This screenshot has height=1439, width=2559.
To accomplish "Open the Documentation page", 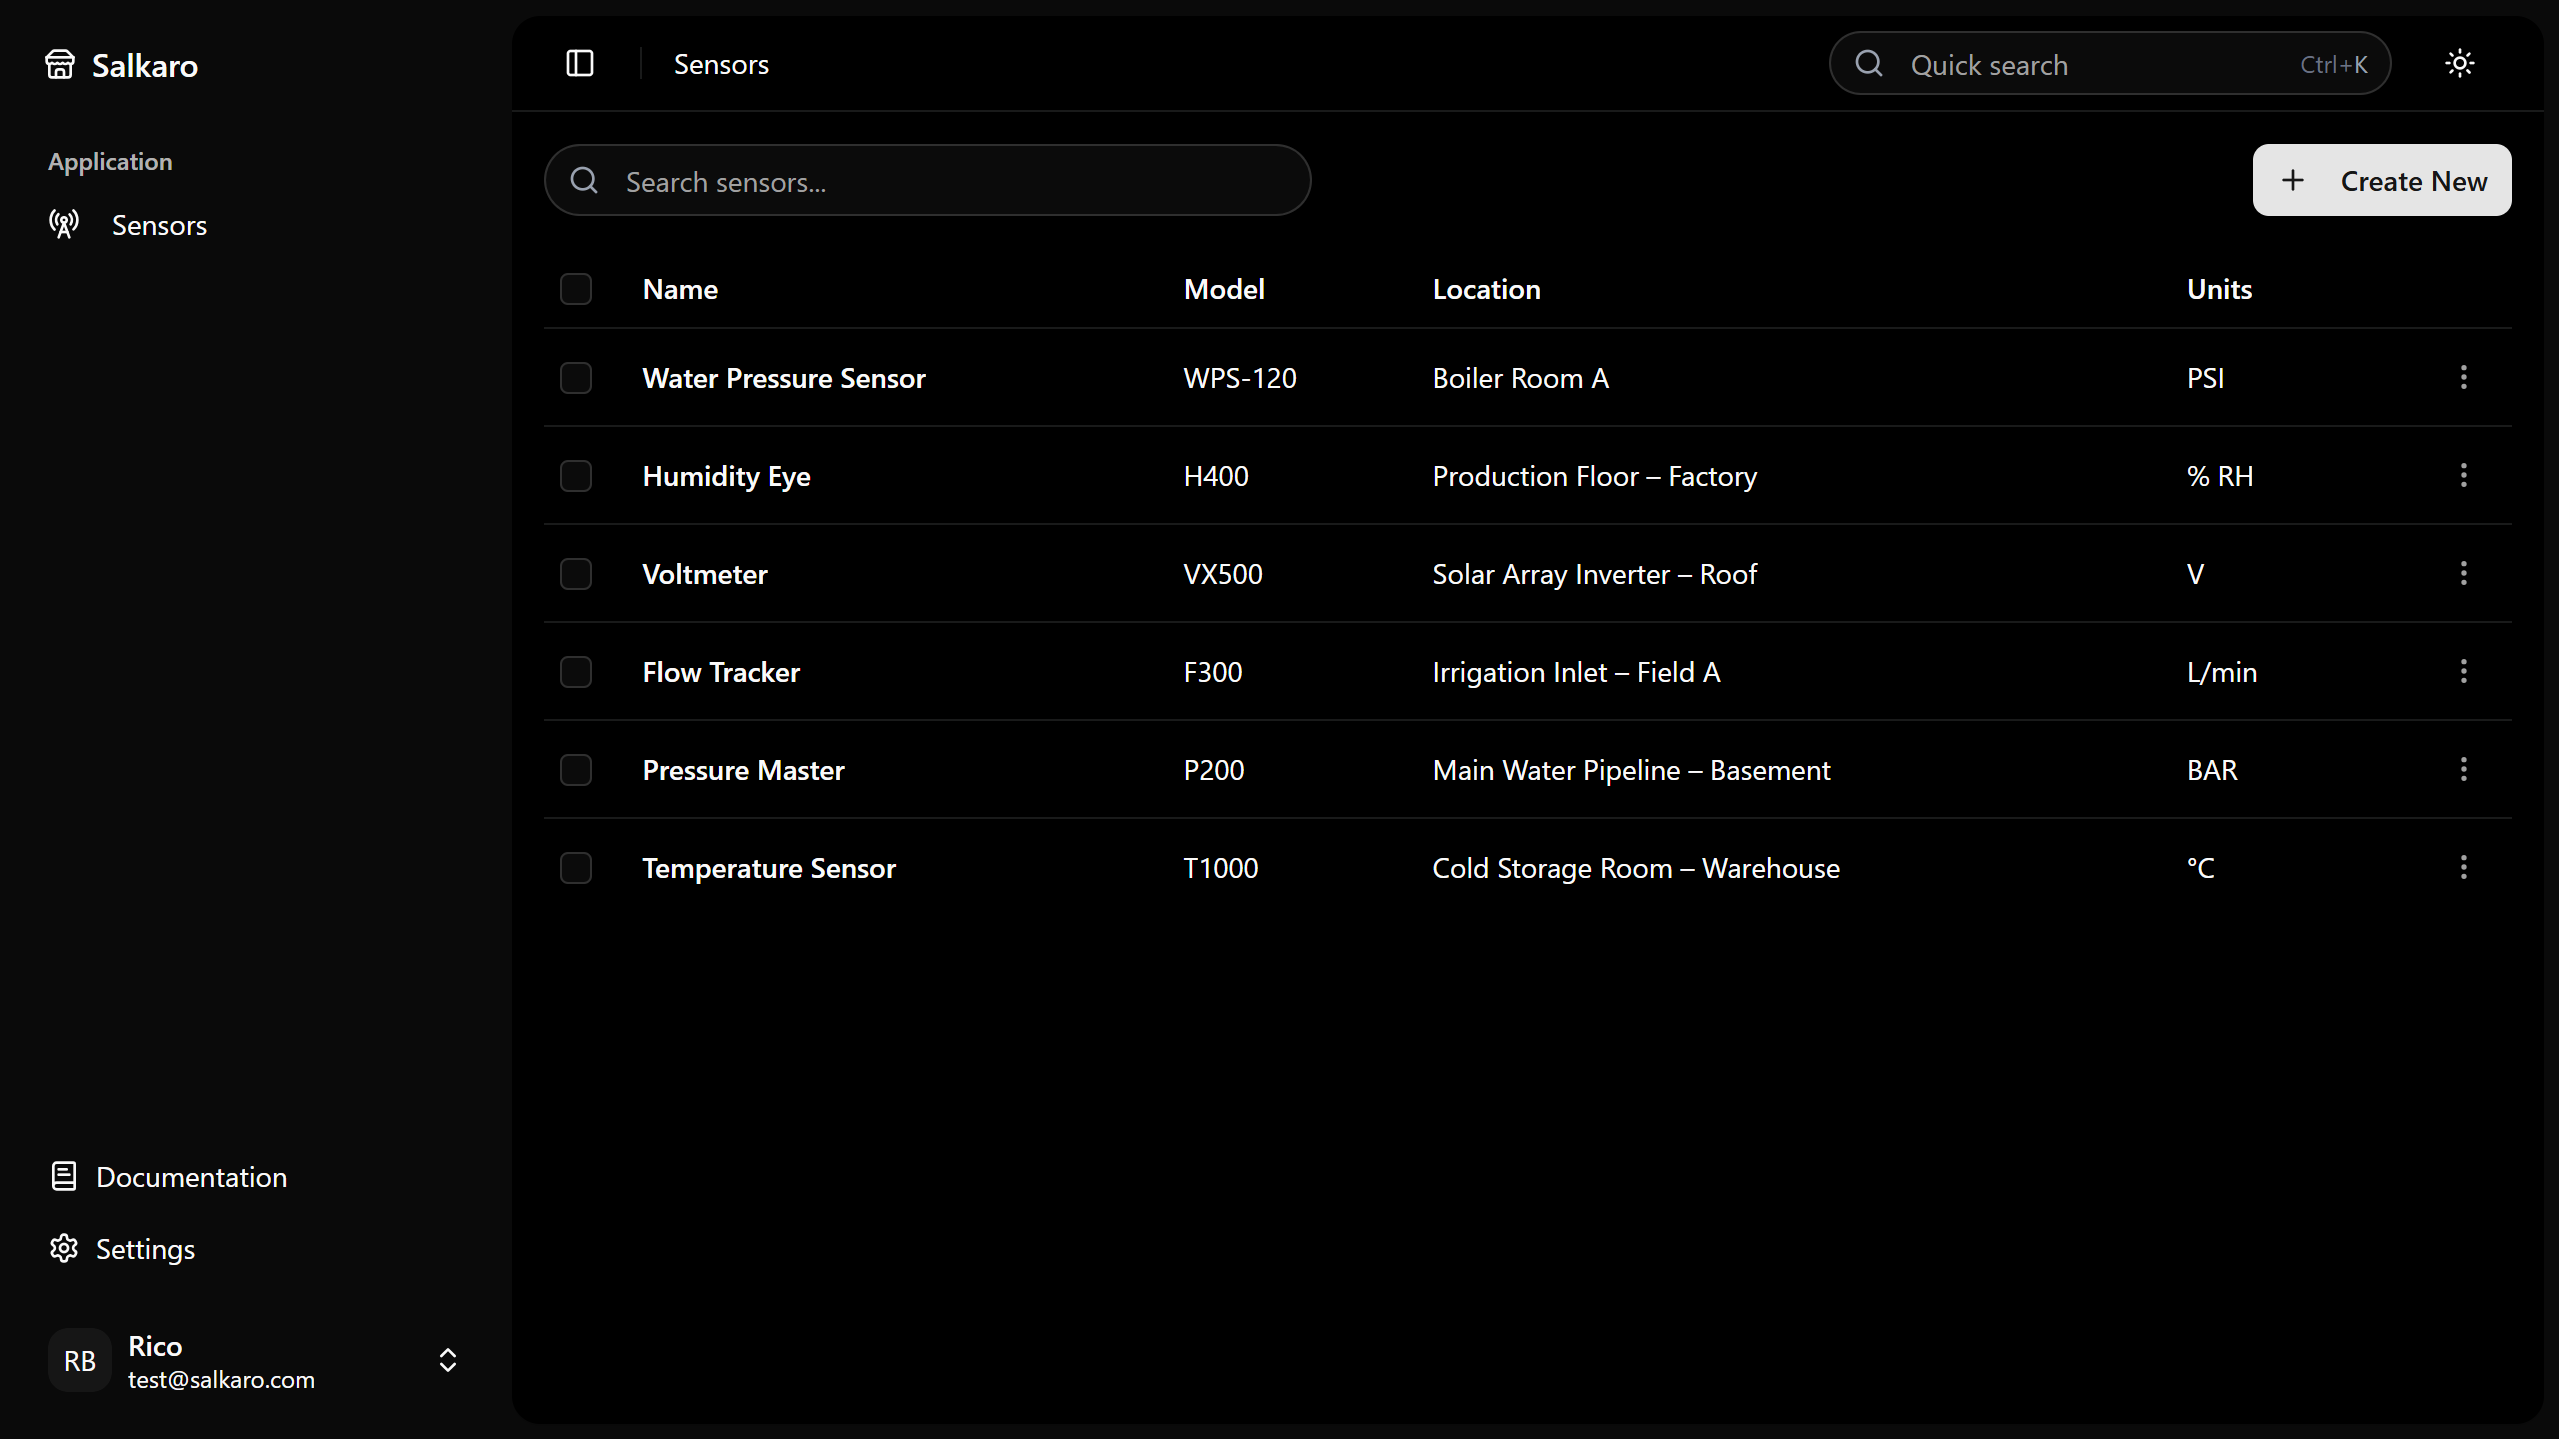I will point(191,1176).
